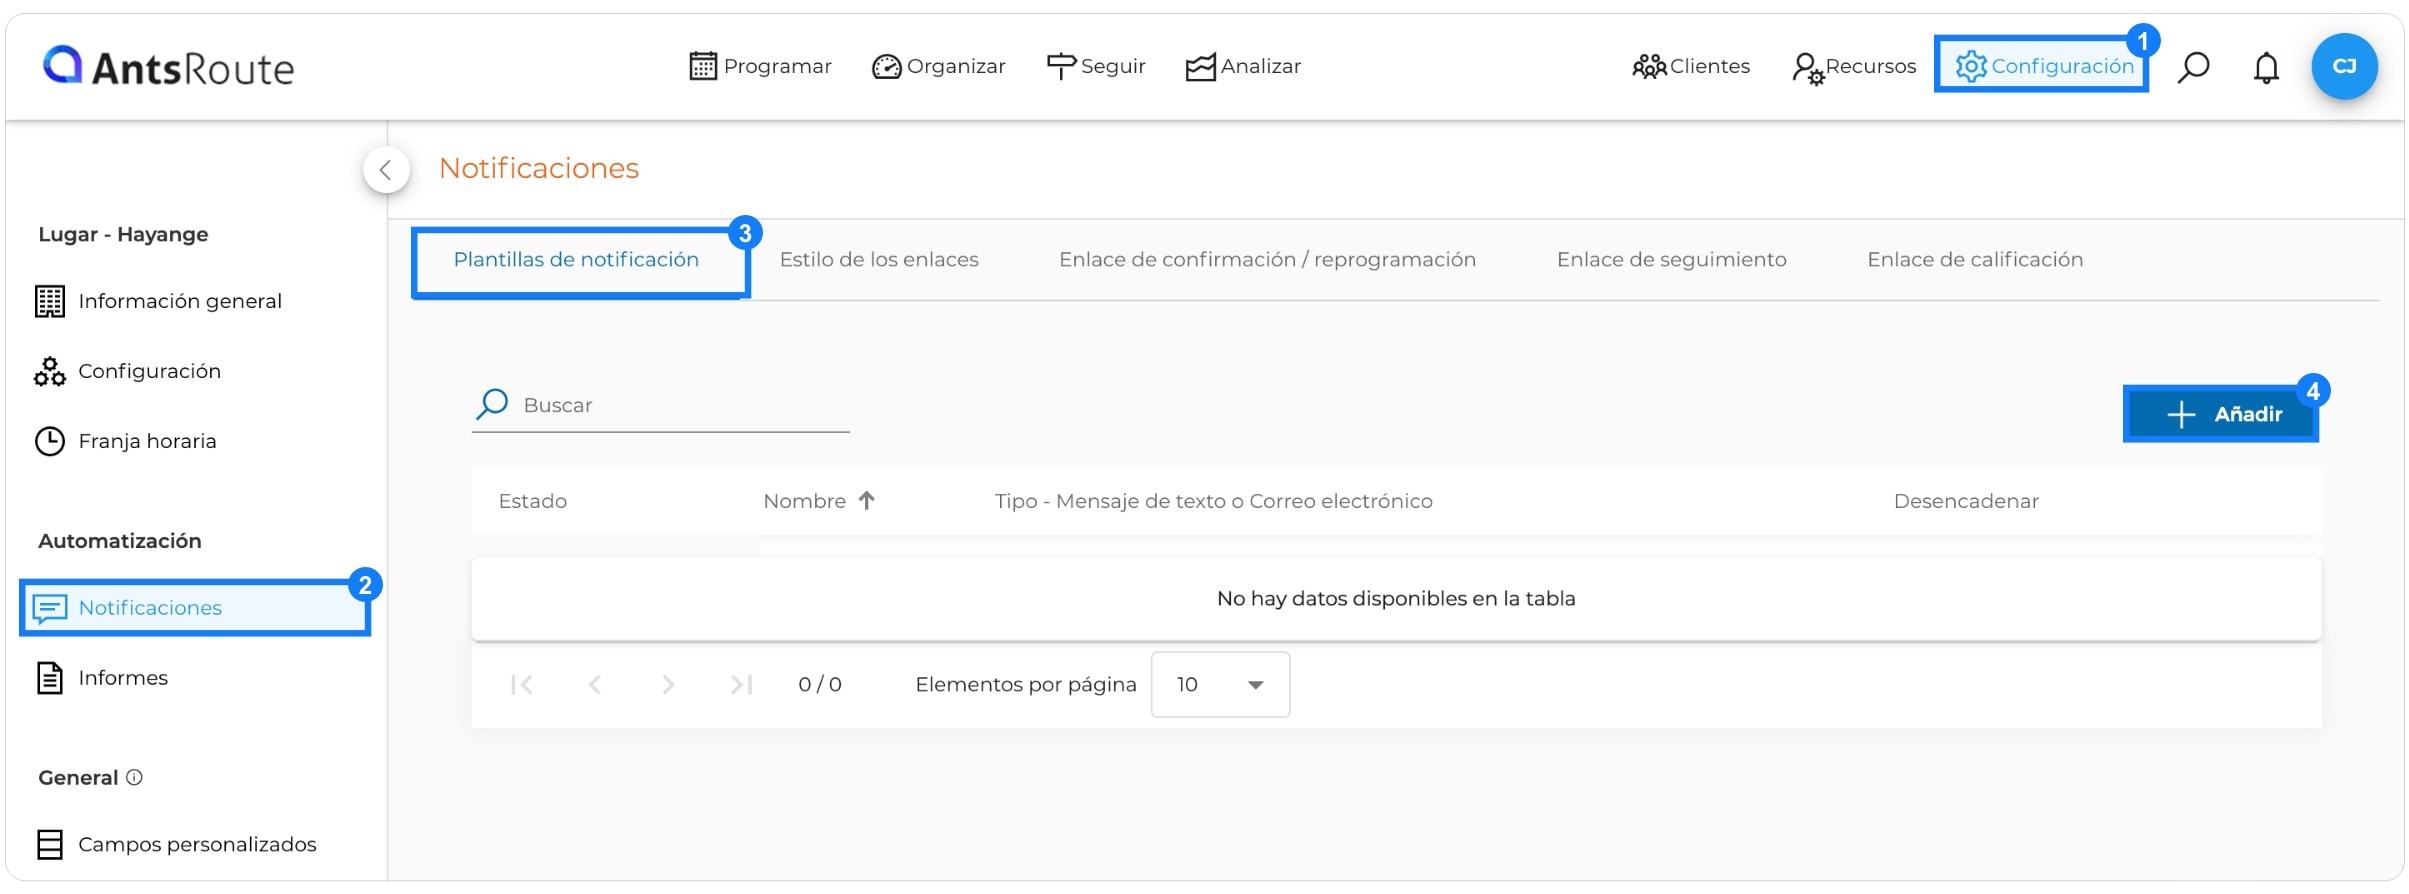Switch to Enlace de confirmación / reprogramación tab
Image resolution: width=2409 pixels, height=894 pixels.
[1267, 260]
